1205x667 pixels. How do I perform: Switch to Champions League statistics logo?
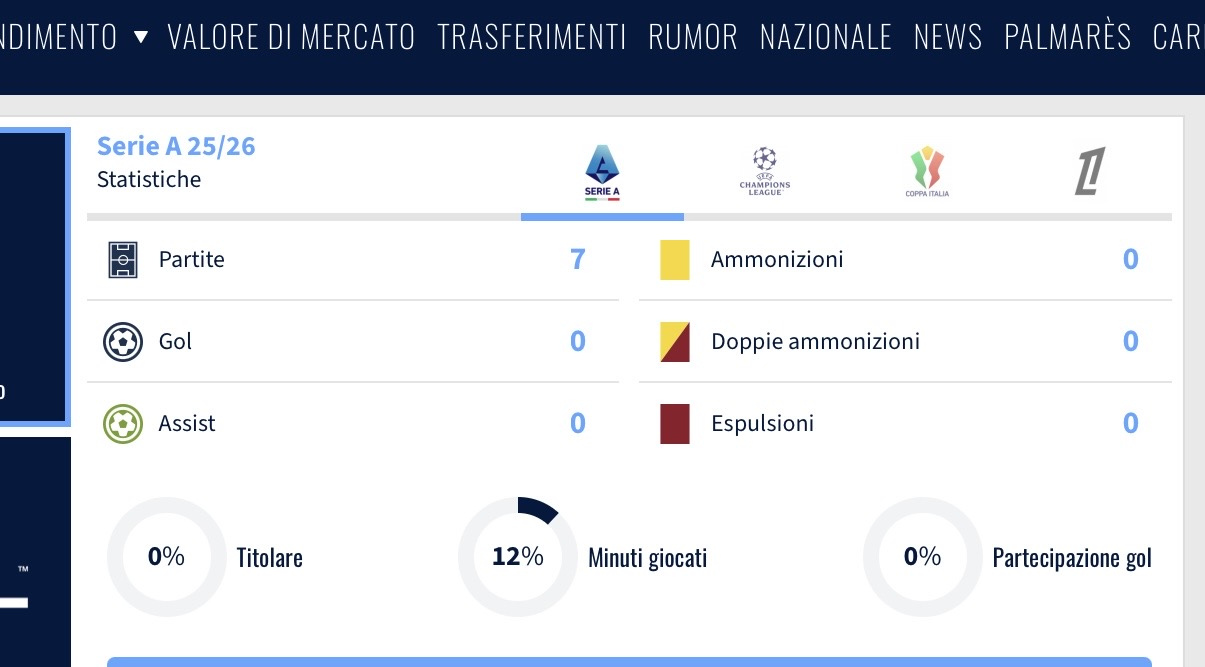765,171
